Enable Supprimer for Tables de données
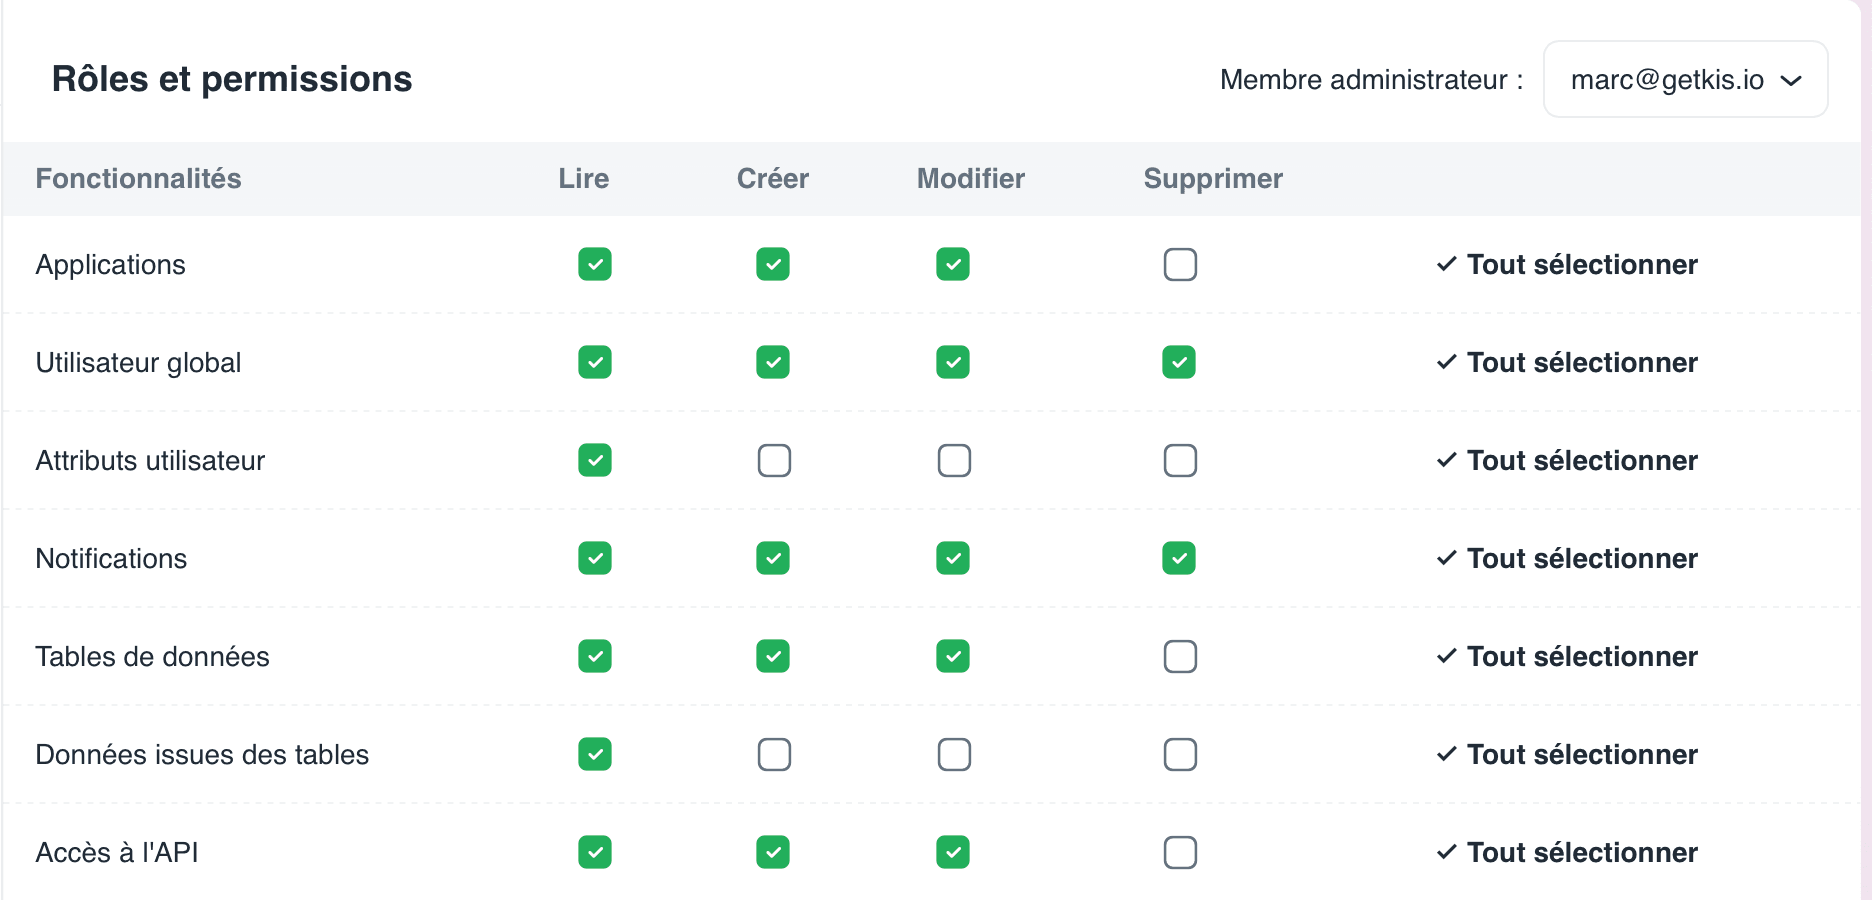Screen dimensions: 1872x900 pyautogui.click(x=1180, y=656)
